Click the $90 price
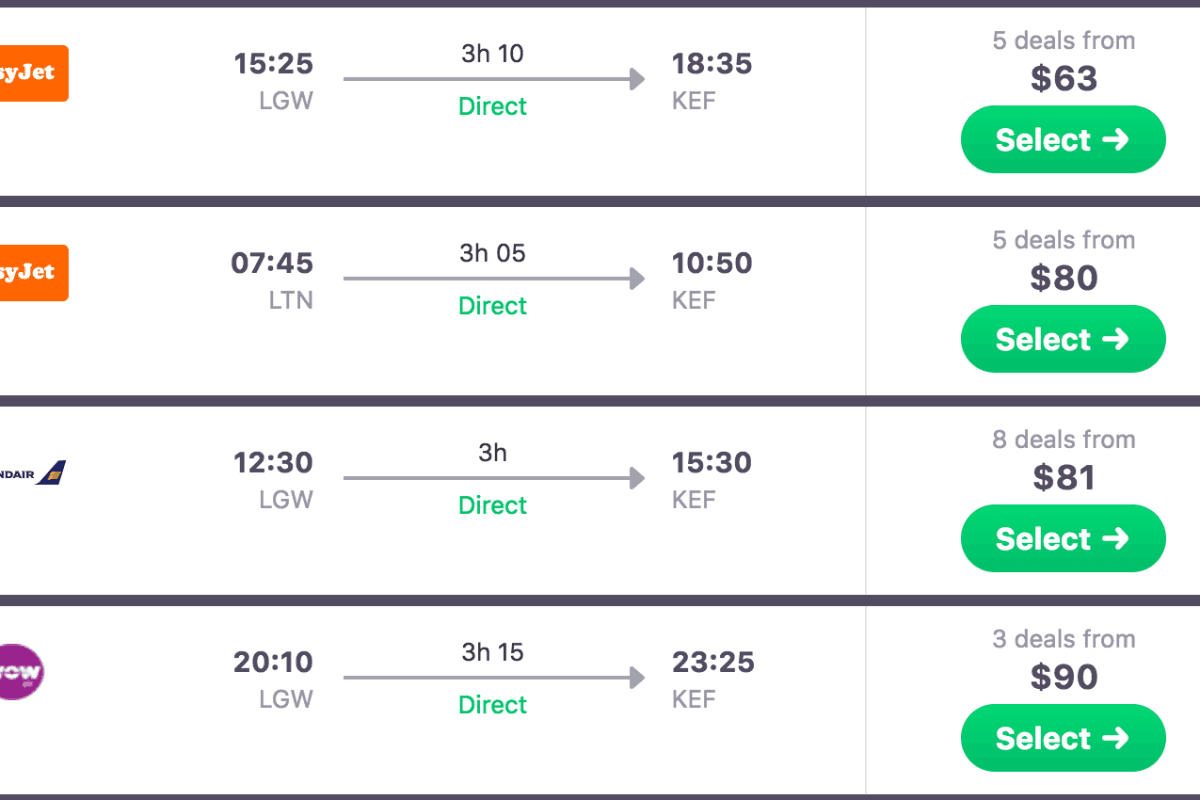The width and height of the screenshot is (1200, 800). (x=1063, y=677)
